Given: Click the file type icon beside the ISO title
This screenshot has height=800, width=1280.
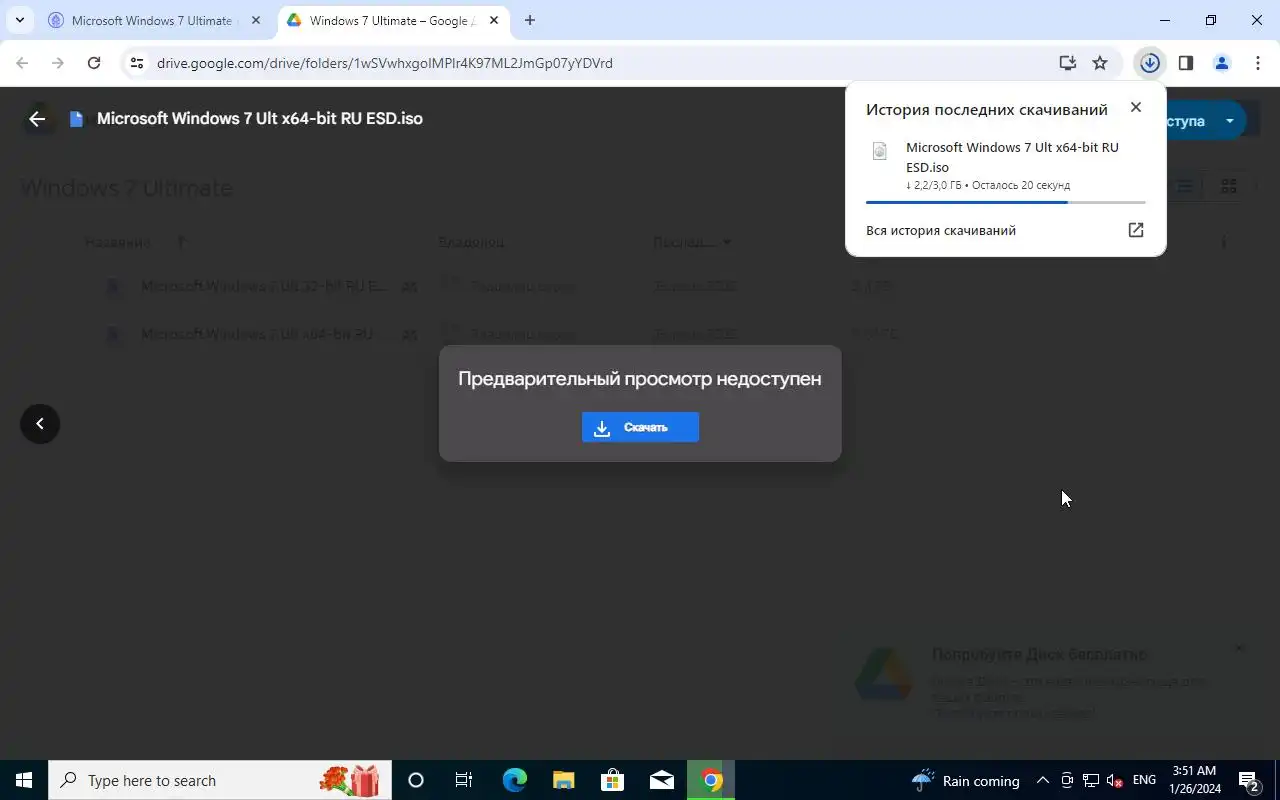Looking at the screenshot, I should tap(76, 119).
